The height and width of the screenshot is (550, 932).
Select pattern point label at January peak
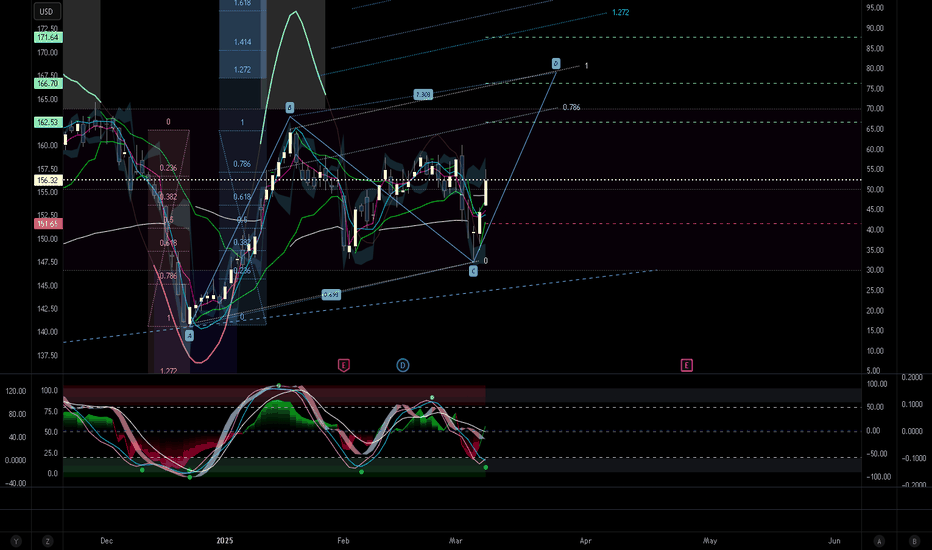289,108
